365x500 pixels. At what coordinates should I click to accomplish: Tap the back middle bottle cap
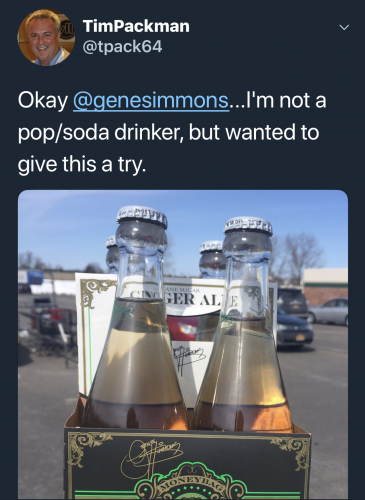[x=211, y=247]
